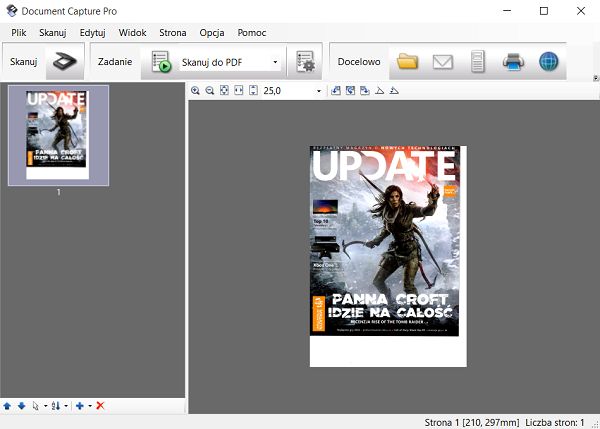This screenshot has width=600, height=429.
Task: Move page down with blue arrow
Action: (21, 406)
